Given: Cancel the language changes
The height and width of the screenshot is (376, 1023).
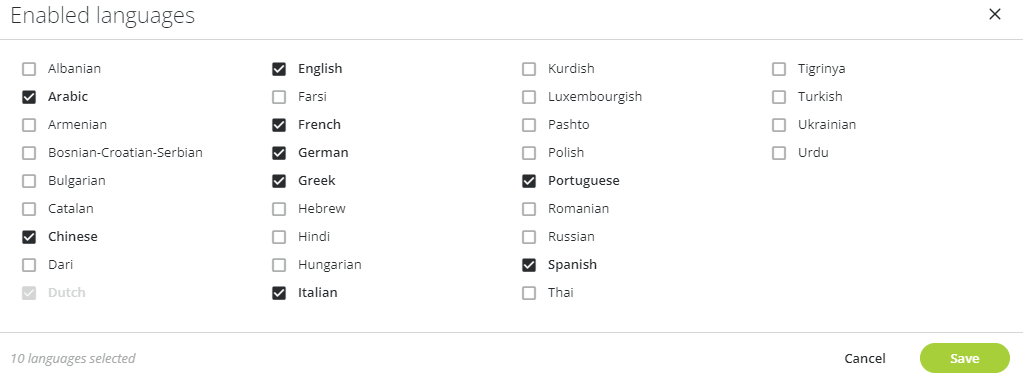Looking at the screenshot, I should [864, 358].
